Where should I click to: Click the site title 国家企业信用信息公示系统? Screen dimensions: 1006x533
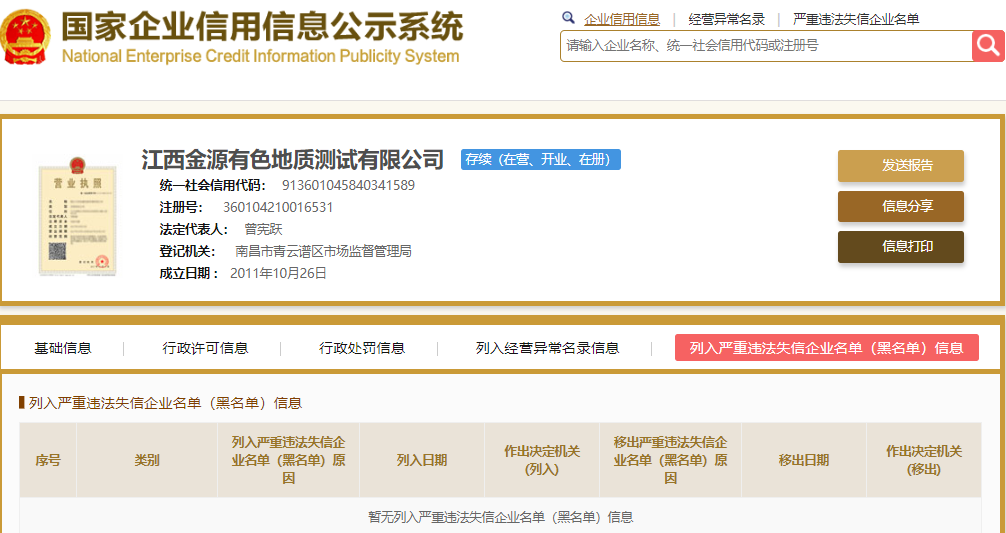(x=262, y=27)
